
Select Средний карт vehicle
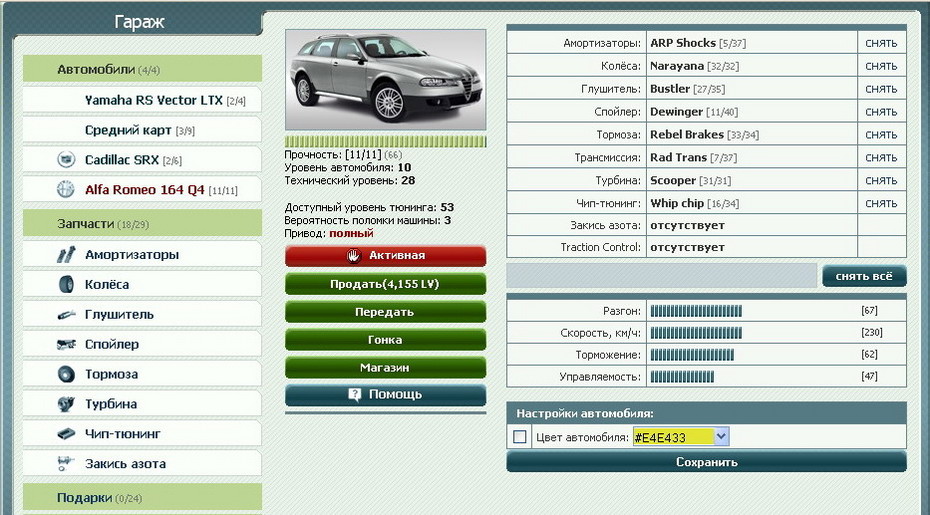tap(142, 129)
